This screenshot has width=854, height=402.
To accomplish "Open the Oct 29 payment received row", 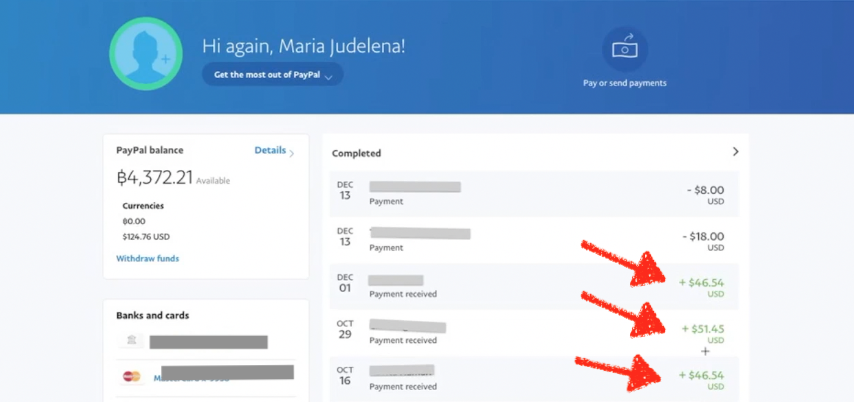I will (534, 333).
